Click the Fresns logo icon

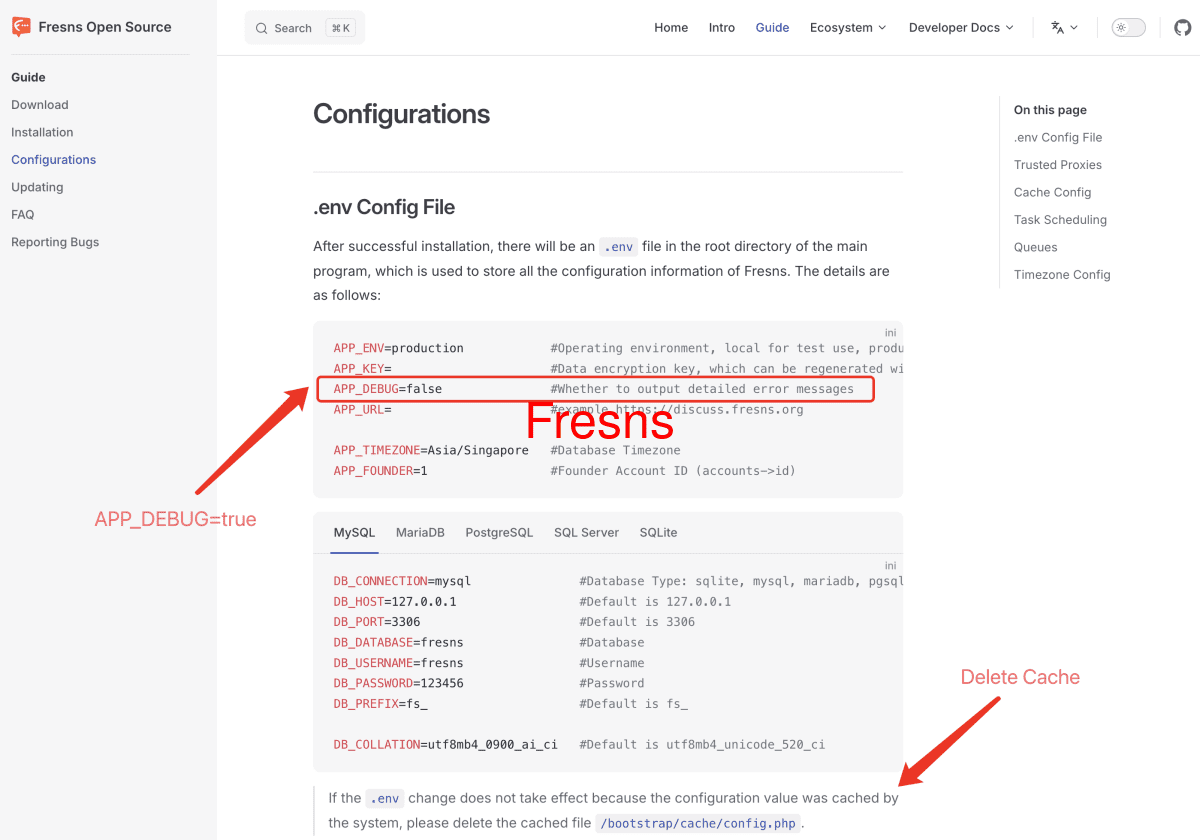(x=21, y=26)
